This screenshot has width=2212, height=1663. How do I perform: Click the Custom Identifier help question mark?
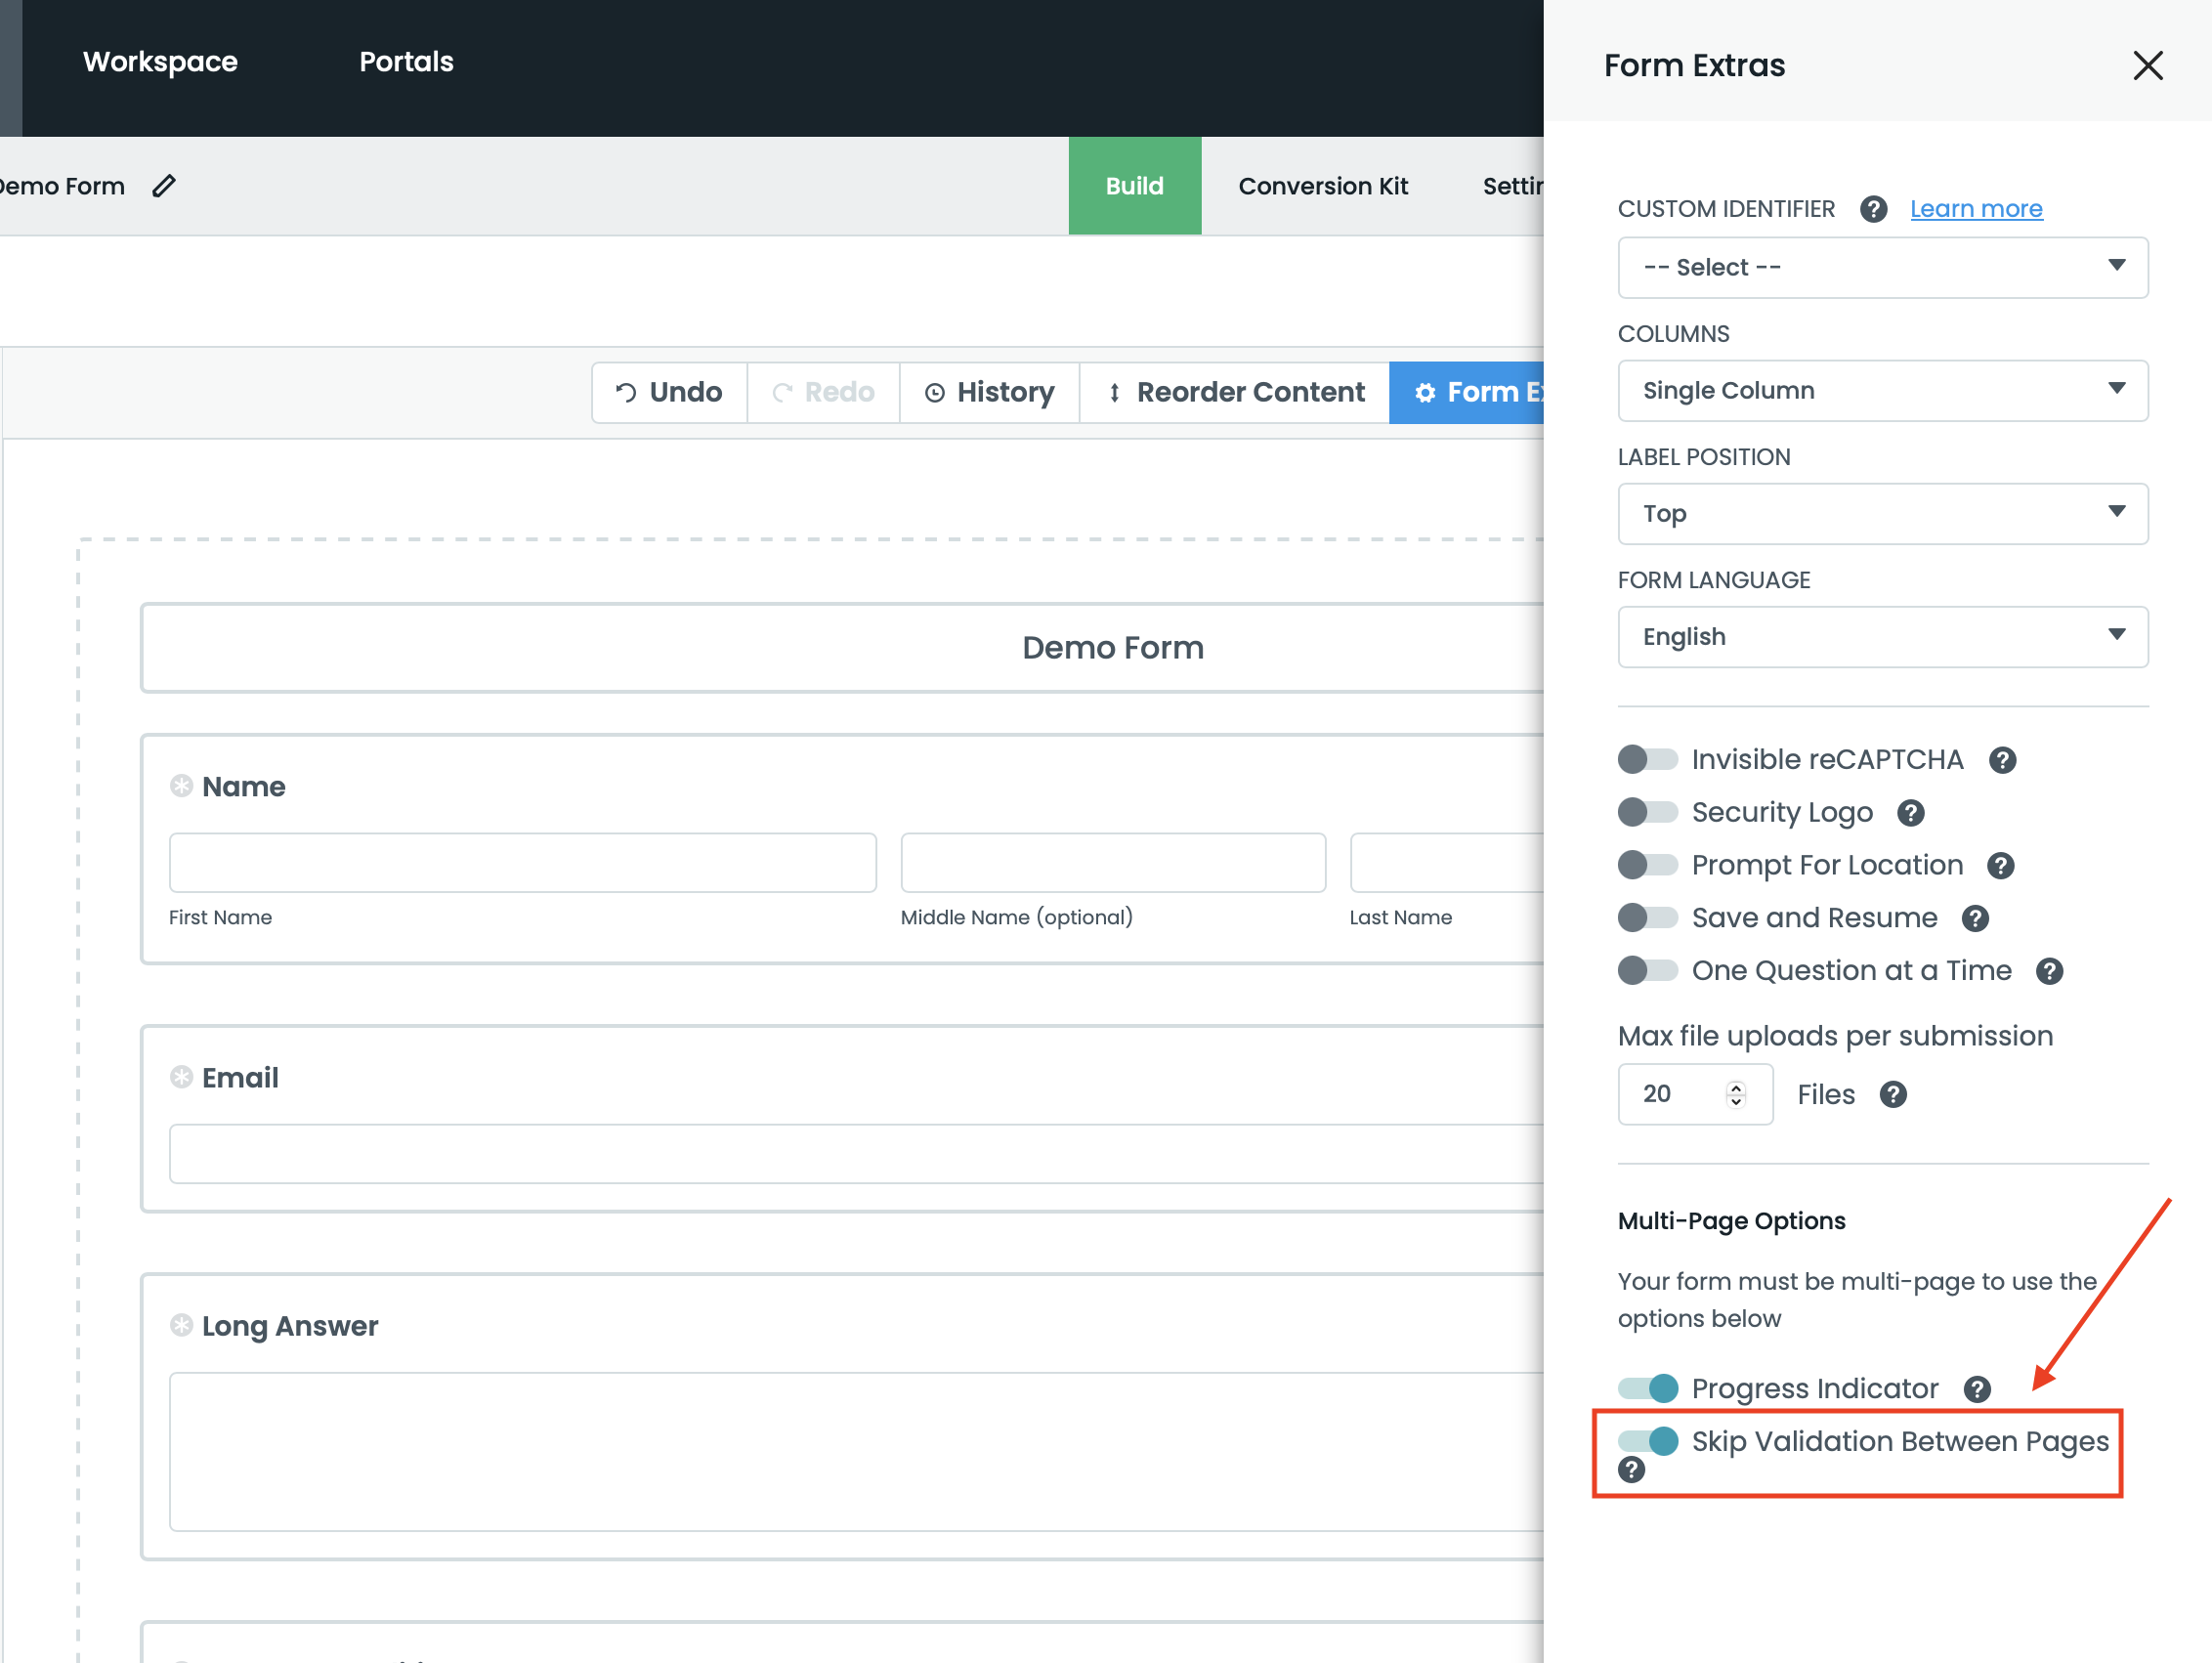coord(1873,209)
